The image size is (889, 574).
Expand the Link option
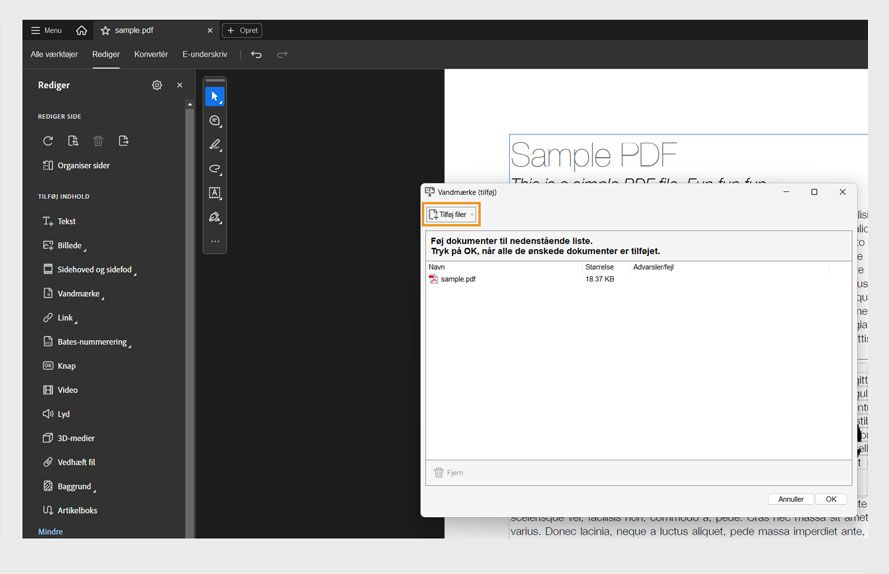point(60,318)
